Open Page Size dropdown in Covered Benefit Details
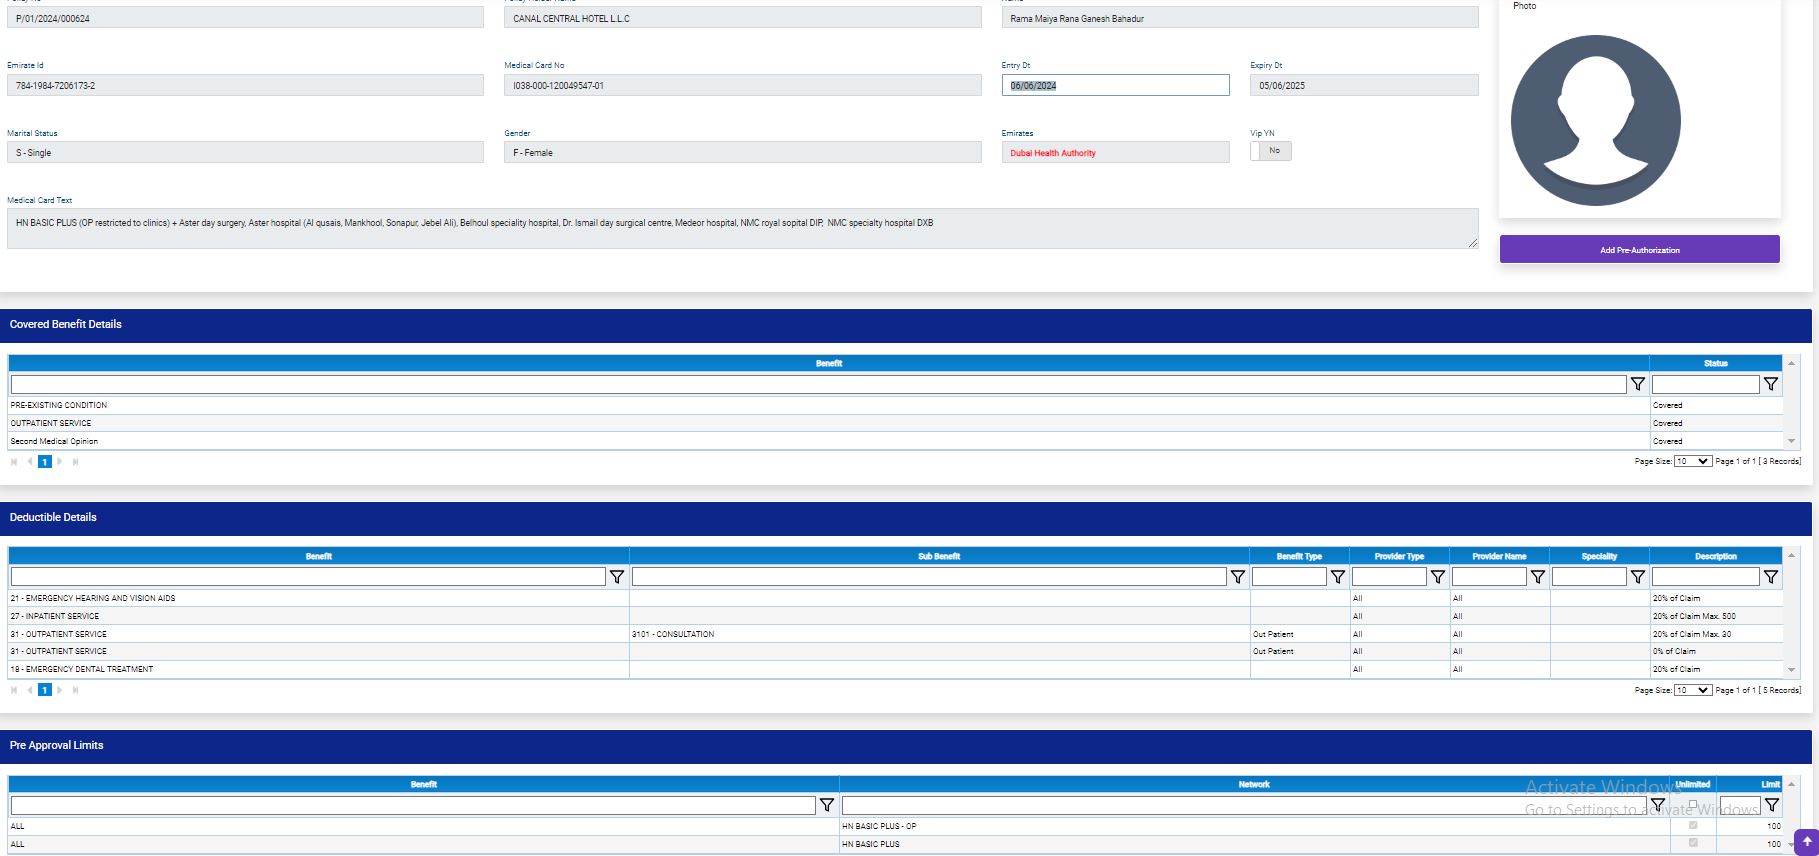This screenshot has width=1819, height=856. pos(1692,461)
